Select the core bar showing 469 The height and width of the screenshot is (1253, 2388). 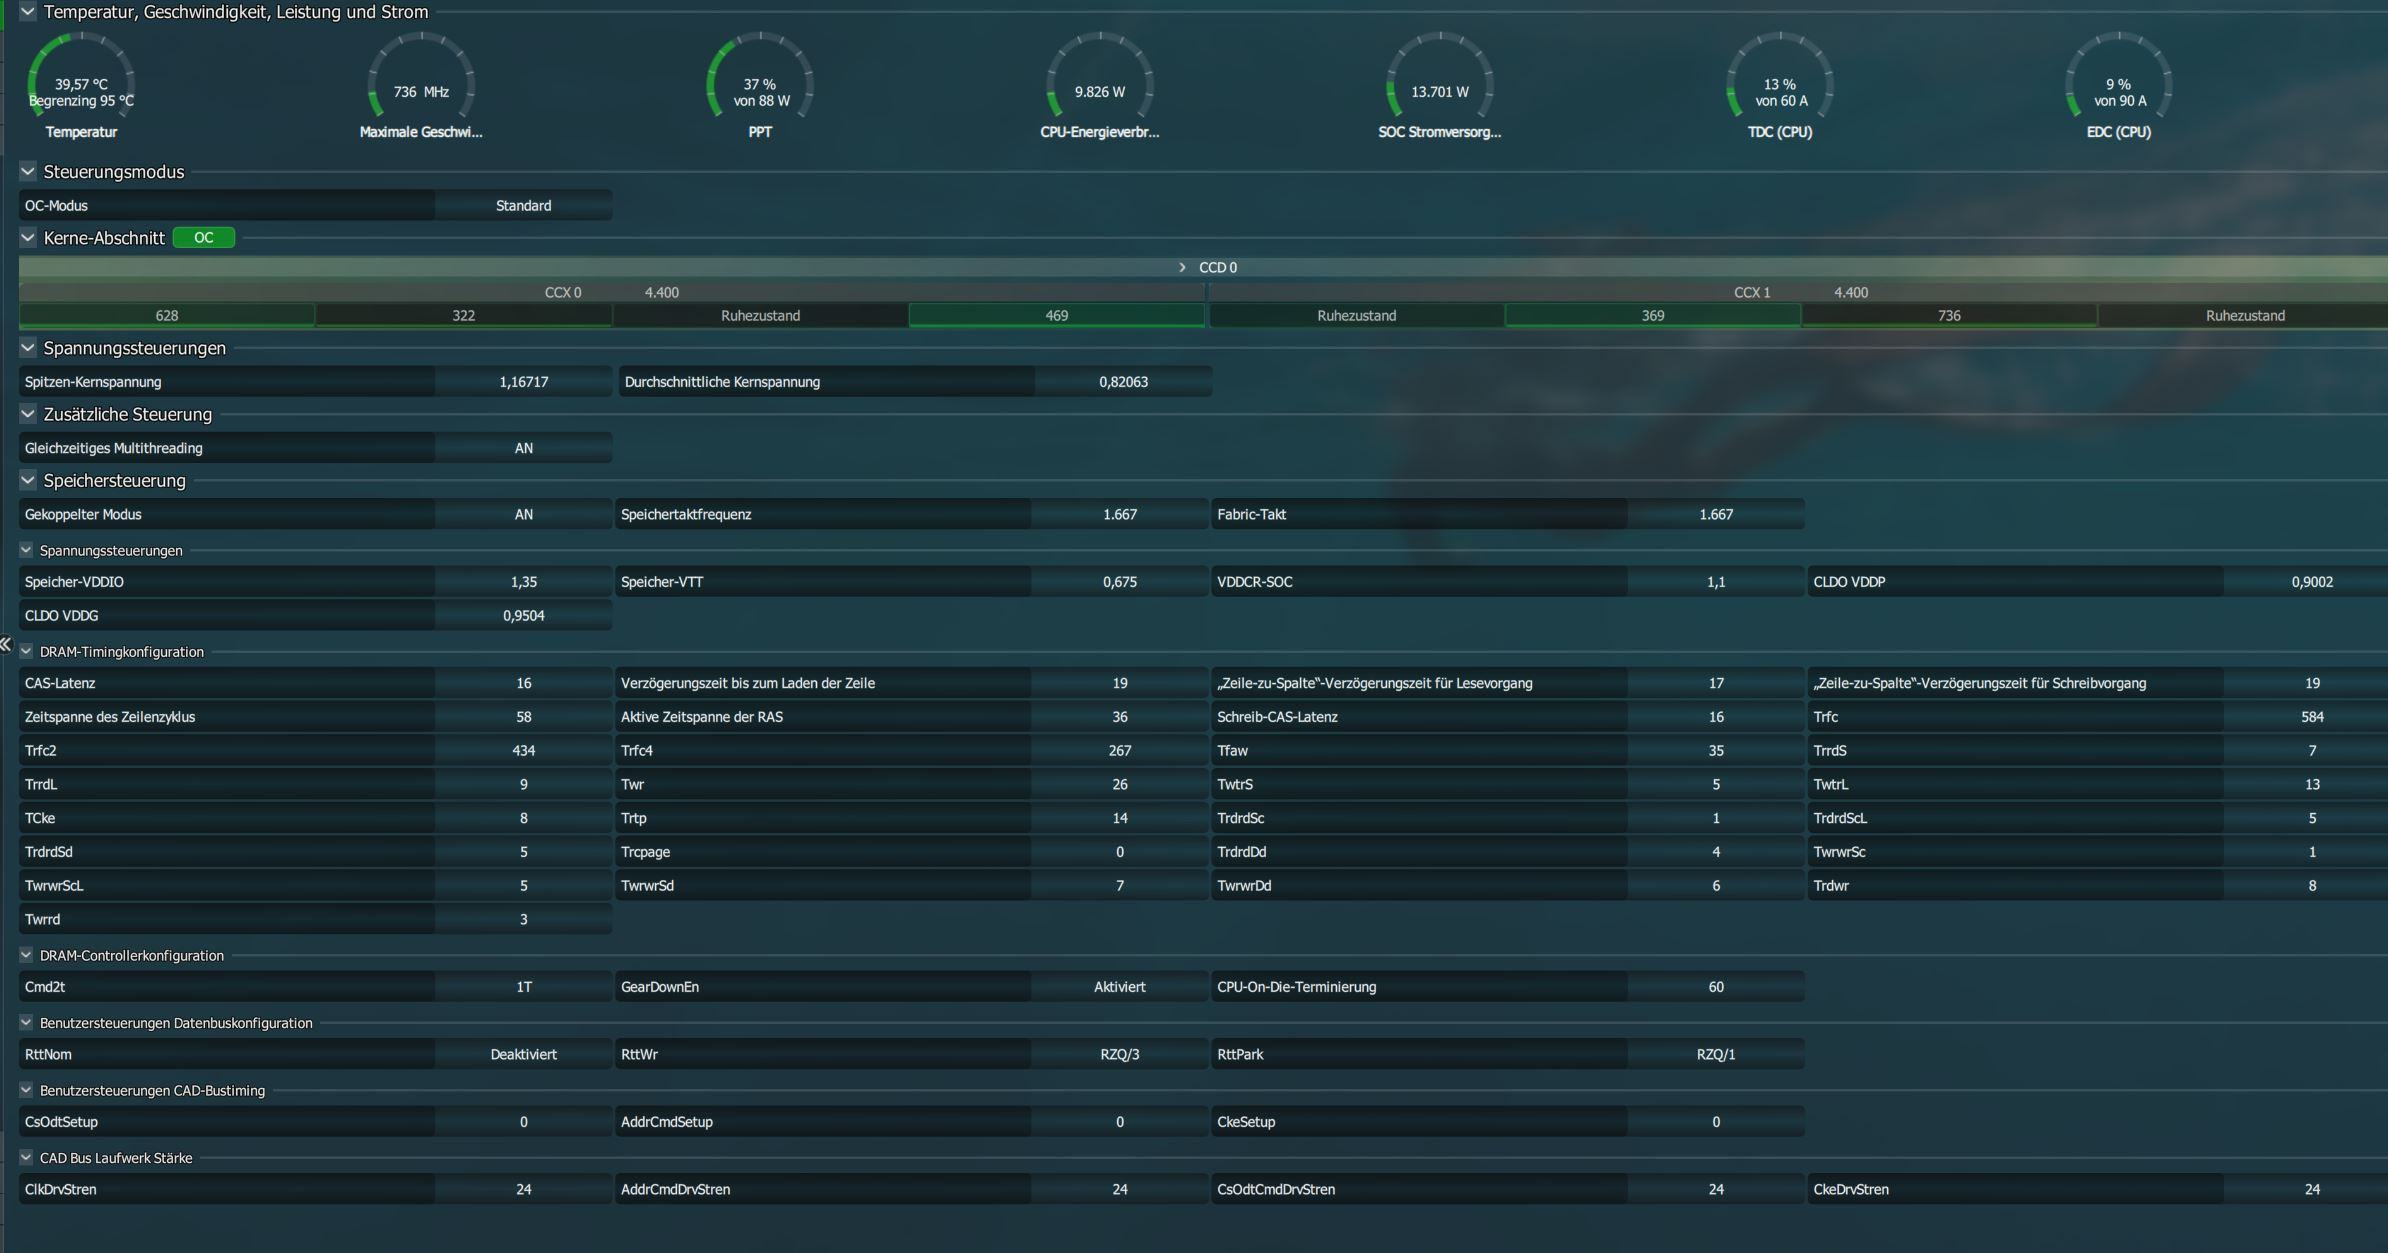(1056, 315)
